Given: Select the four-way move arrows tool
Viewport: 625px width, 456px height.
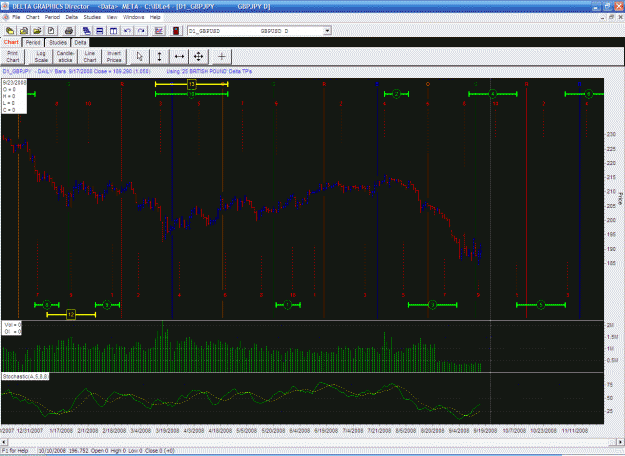Looking at the screenshot, I should click(x=199, y=57).
